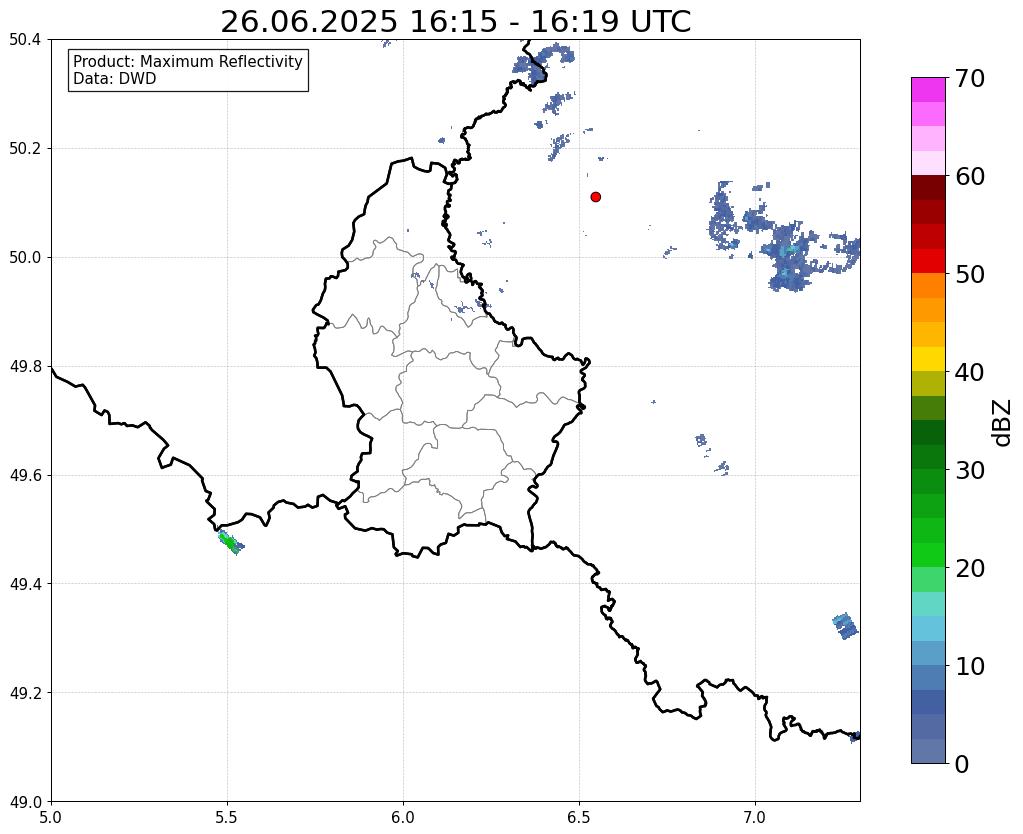Click the dBZ colorbar axis label
Viewport: 1023px width, 834px height.
[1001, 422]
